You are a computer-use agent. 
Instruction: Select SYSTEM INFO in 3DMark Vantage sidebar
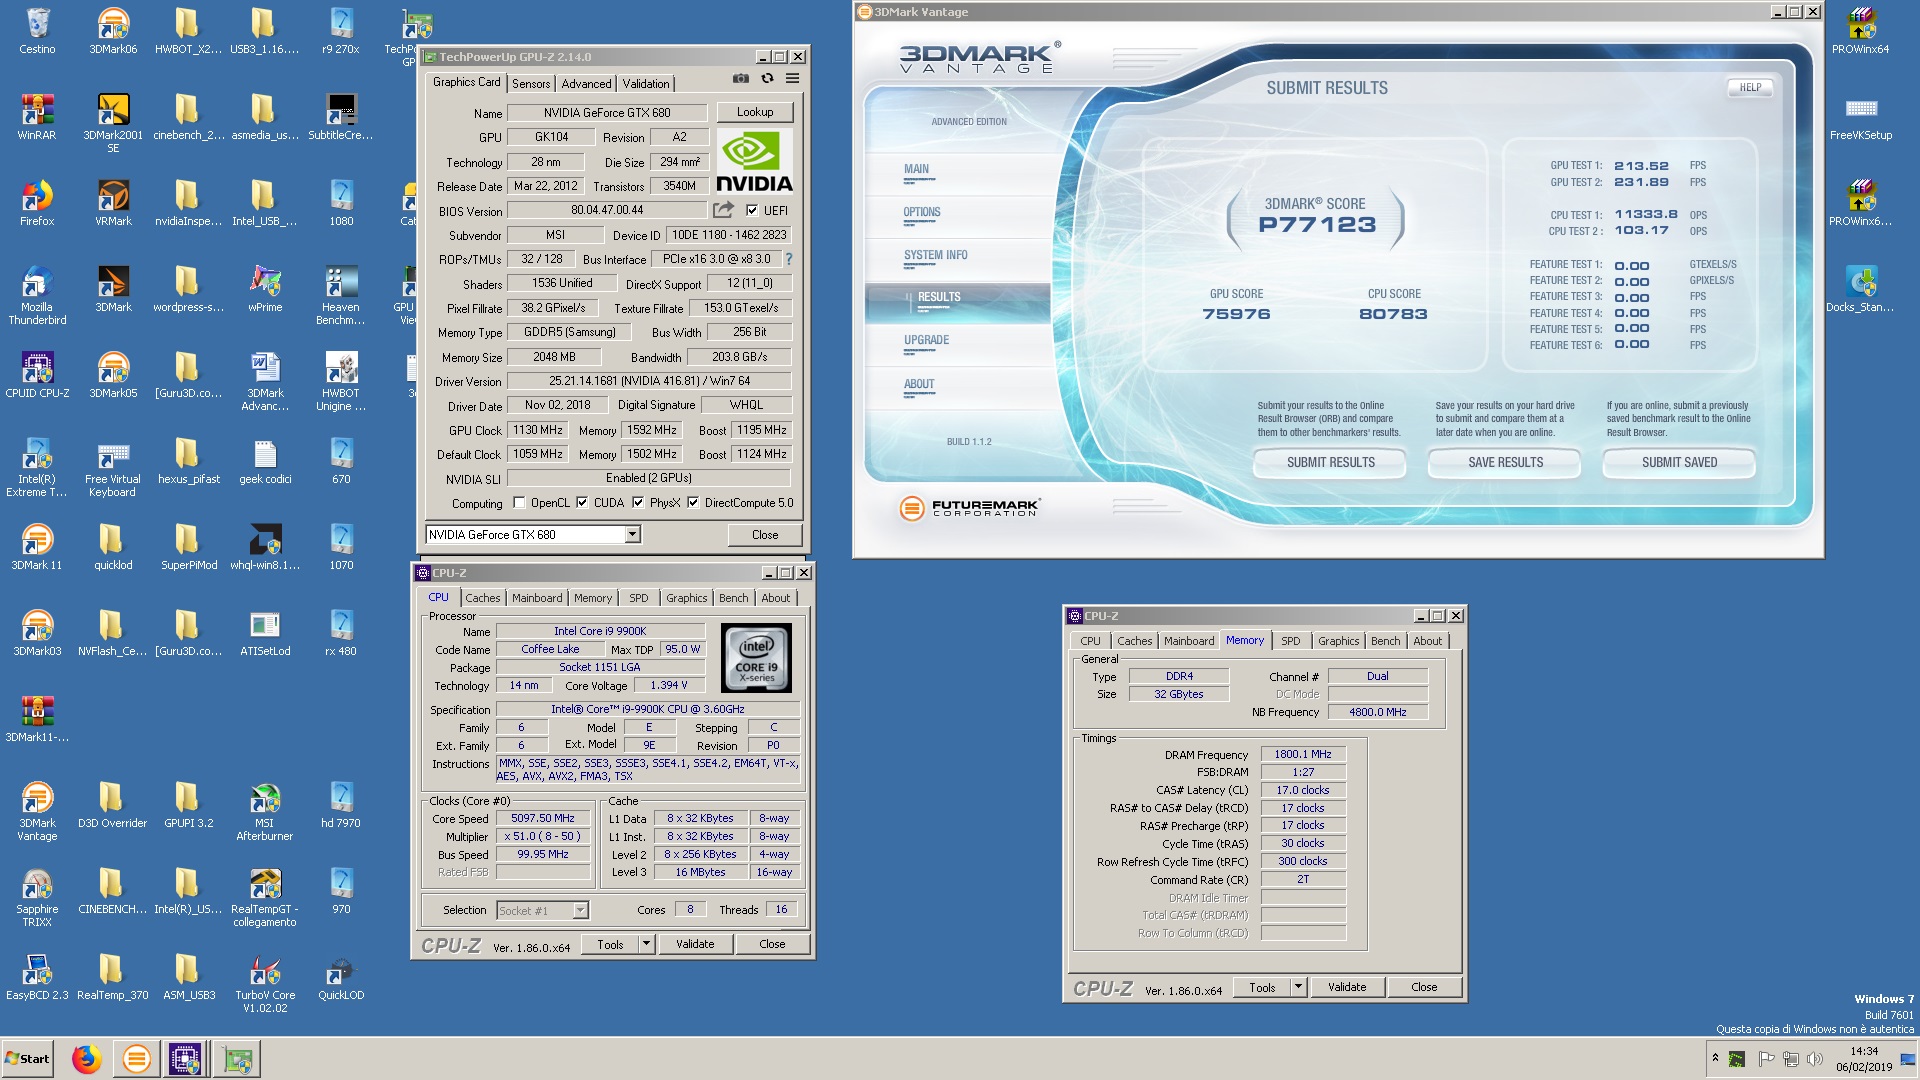(935, 255)
